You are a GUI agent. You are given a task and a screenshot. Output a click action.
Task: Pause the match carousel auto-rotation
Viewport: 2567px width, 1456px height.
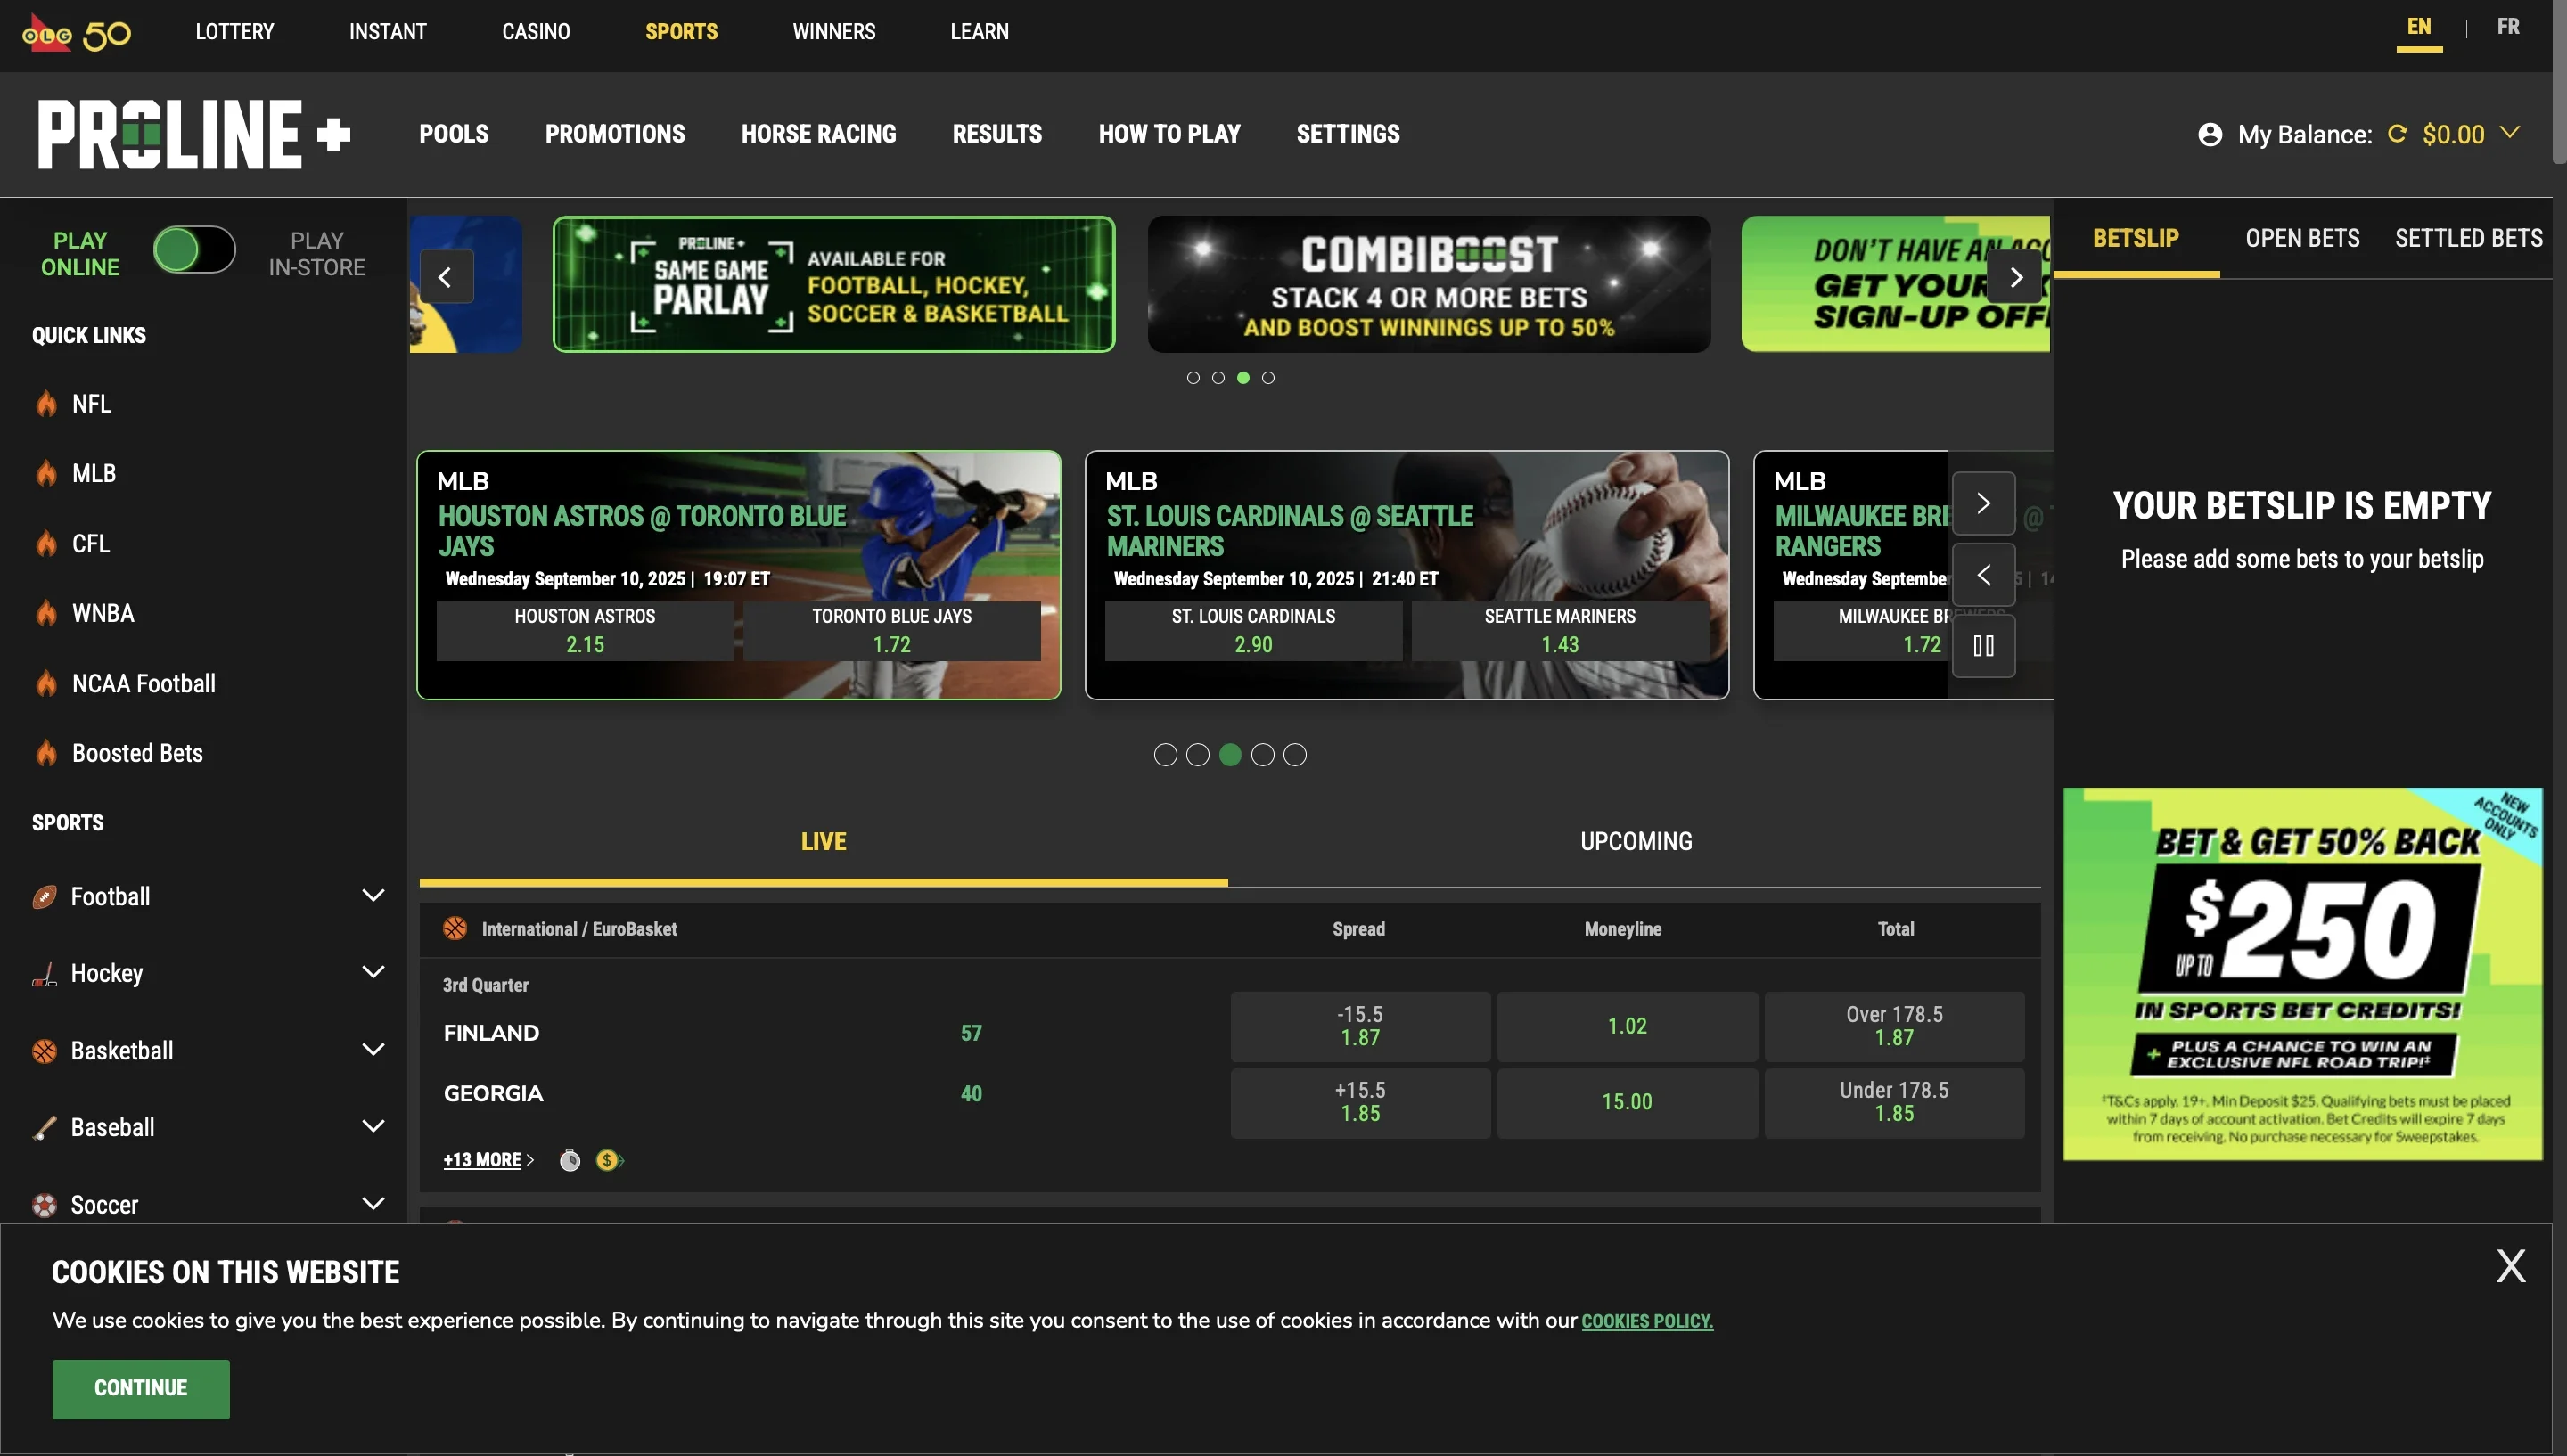coord(1985,645)
